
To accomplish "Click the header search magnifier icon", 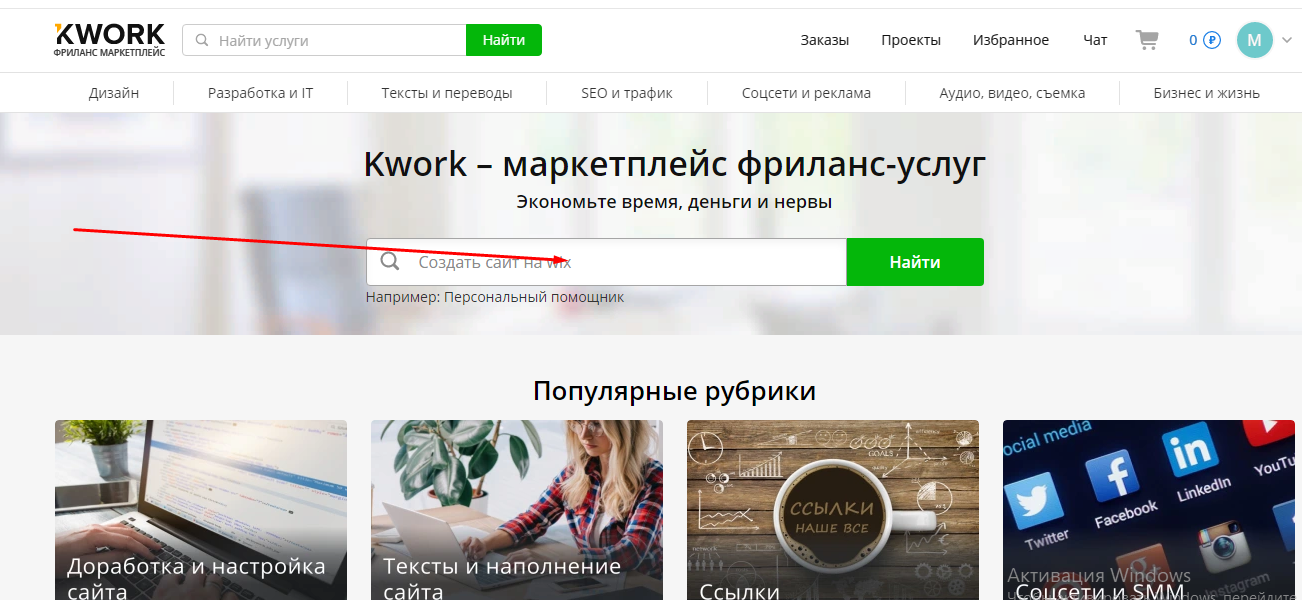I will 202,41.
